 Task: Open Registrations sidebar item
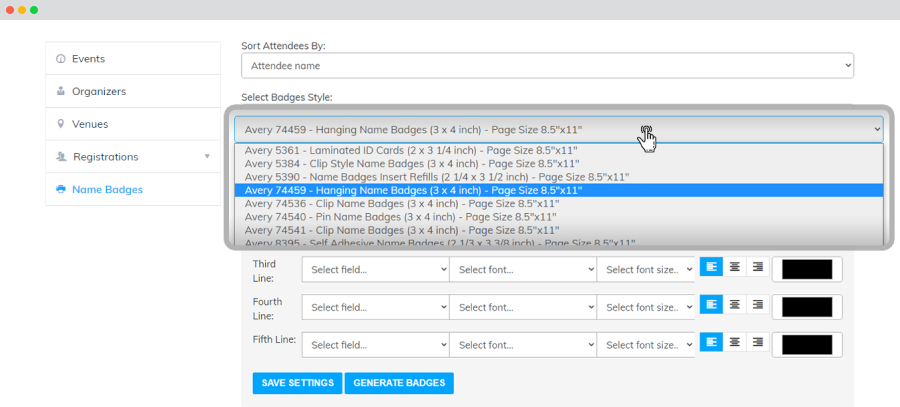(133, 157)
